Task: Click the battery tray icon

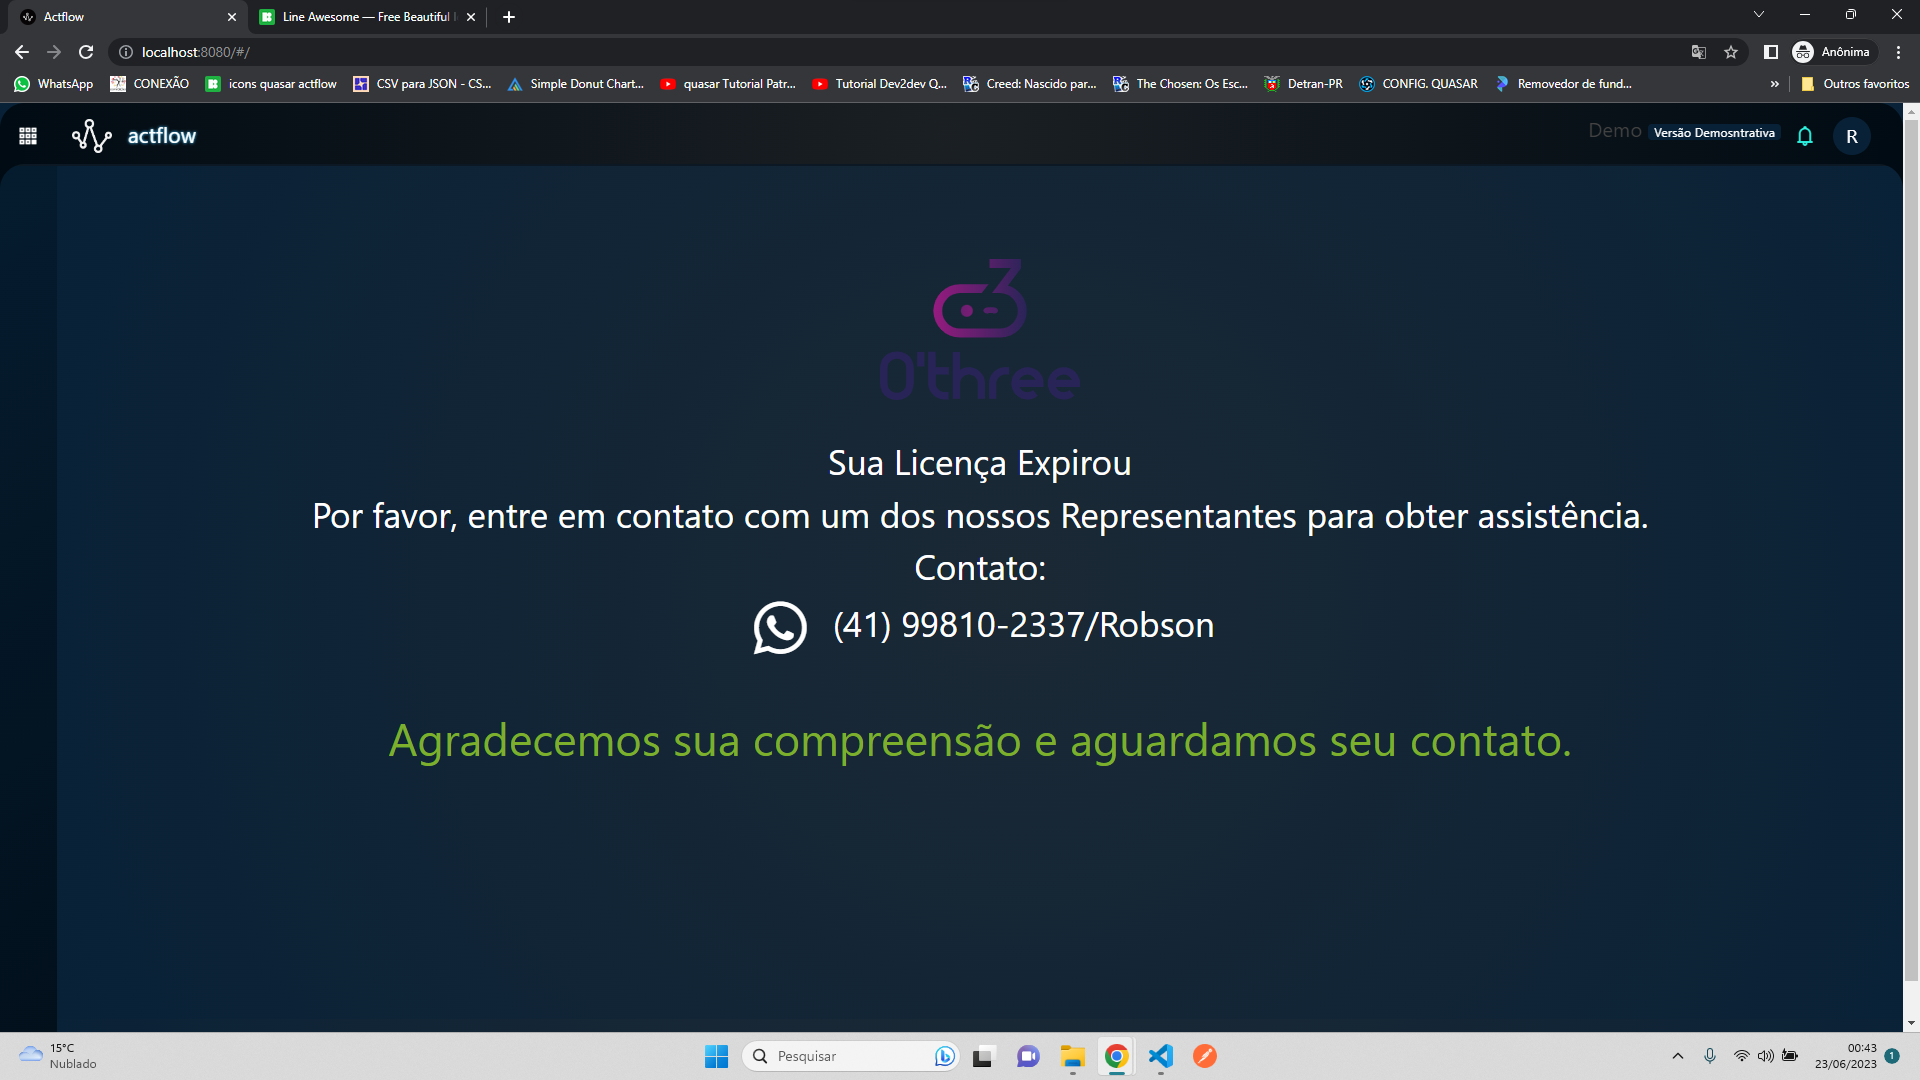Action: point(1790,1056)
